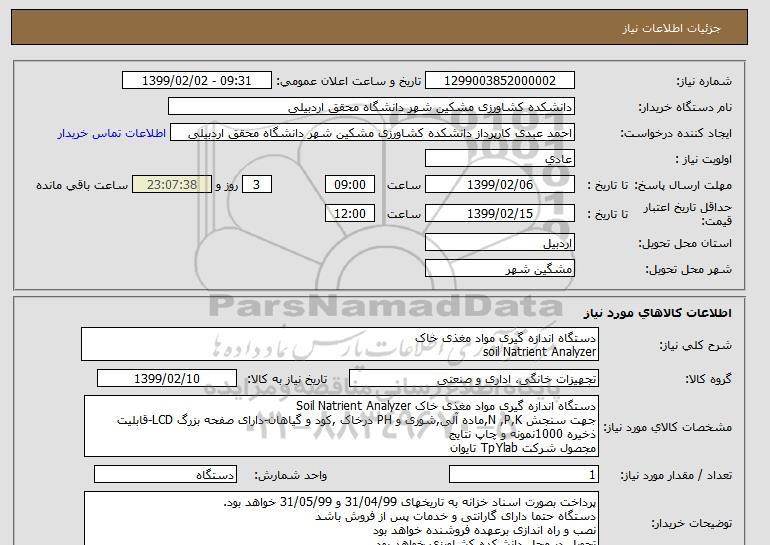The height and width of the screenshot is (545, 770).
Task: Select the section title اطلاعات کالاهای مورد نیاز
Action: (x=658, y=313)
